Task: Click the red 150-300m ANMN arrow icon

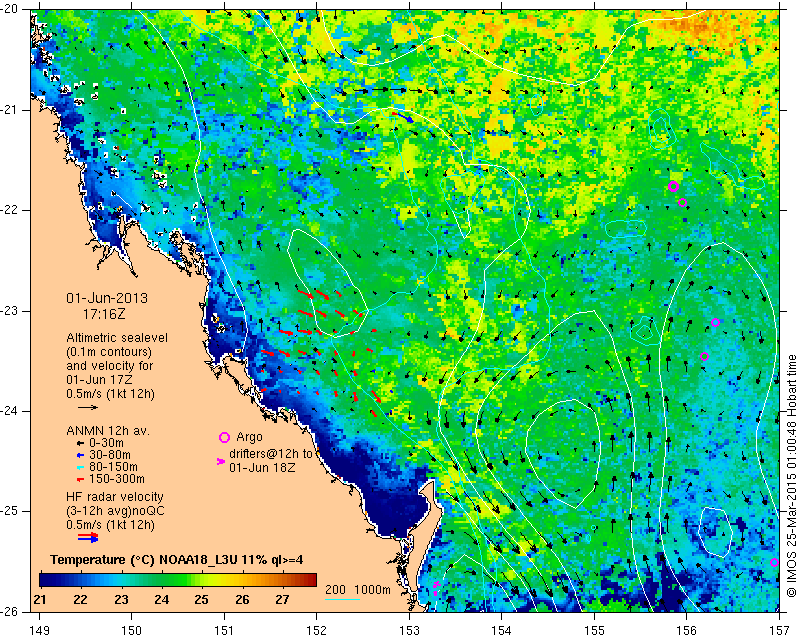Action: point(80,479)
